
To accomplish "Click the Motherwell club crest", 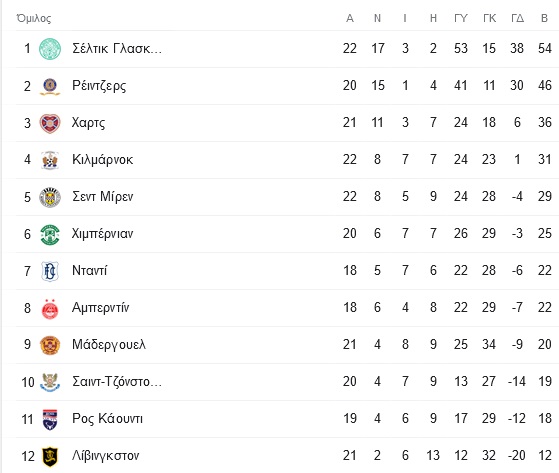I will click(x=50, y=345).
